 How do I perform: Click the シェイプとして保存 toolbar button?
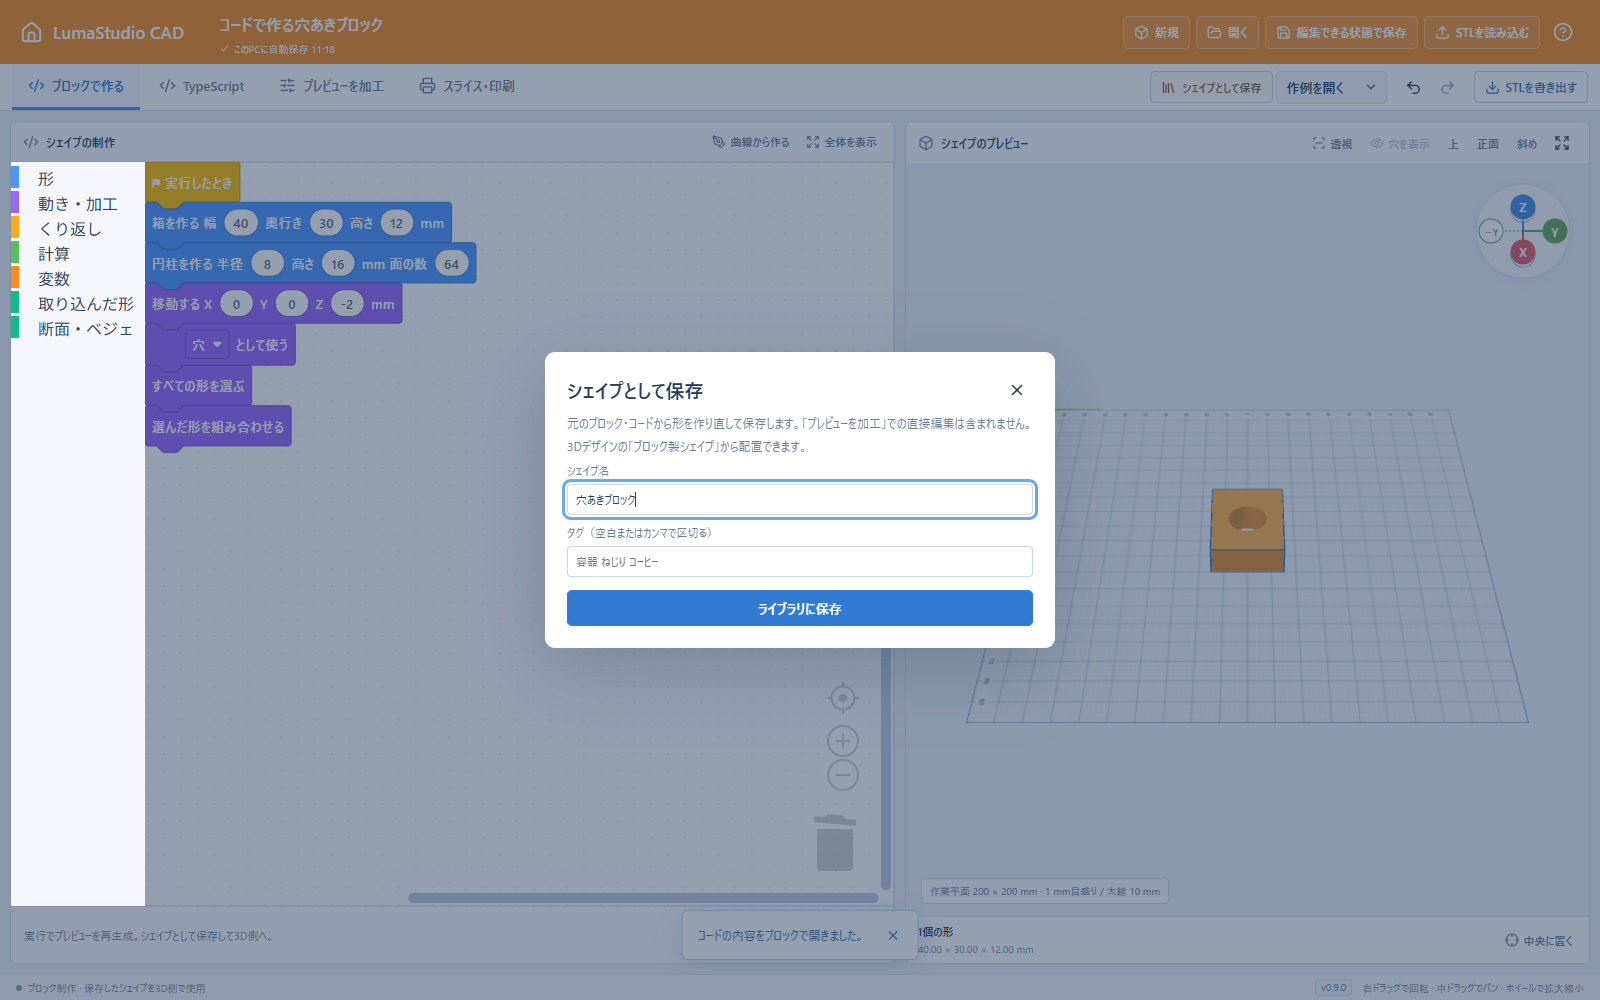click(x=1211, y=87)
